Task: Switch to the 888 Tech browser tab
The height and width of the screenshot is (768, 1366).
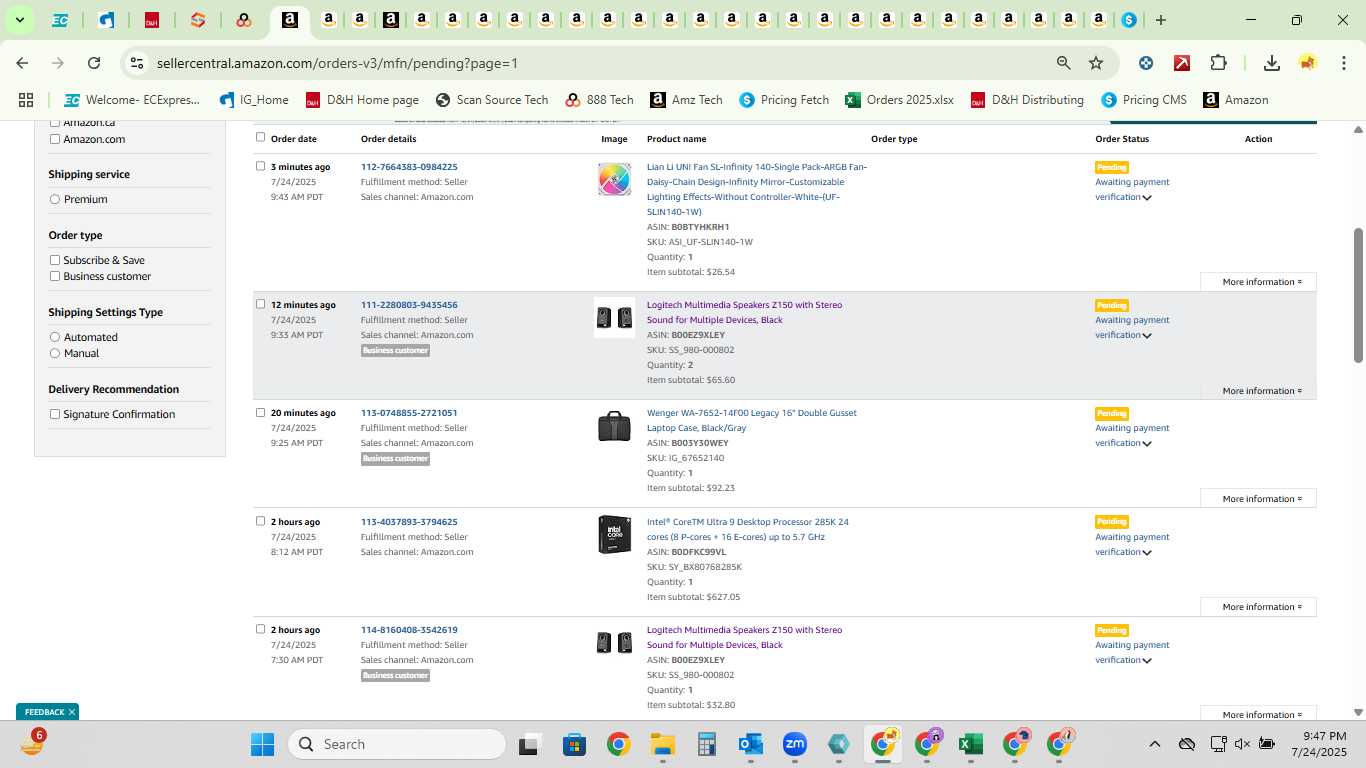Action: coord(243,20)
